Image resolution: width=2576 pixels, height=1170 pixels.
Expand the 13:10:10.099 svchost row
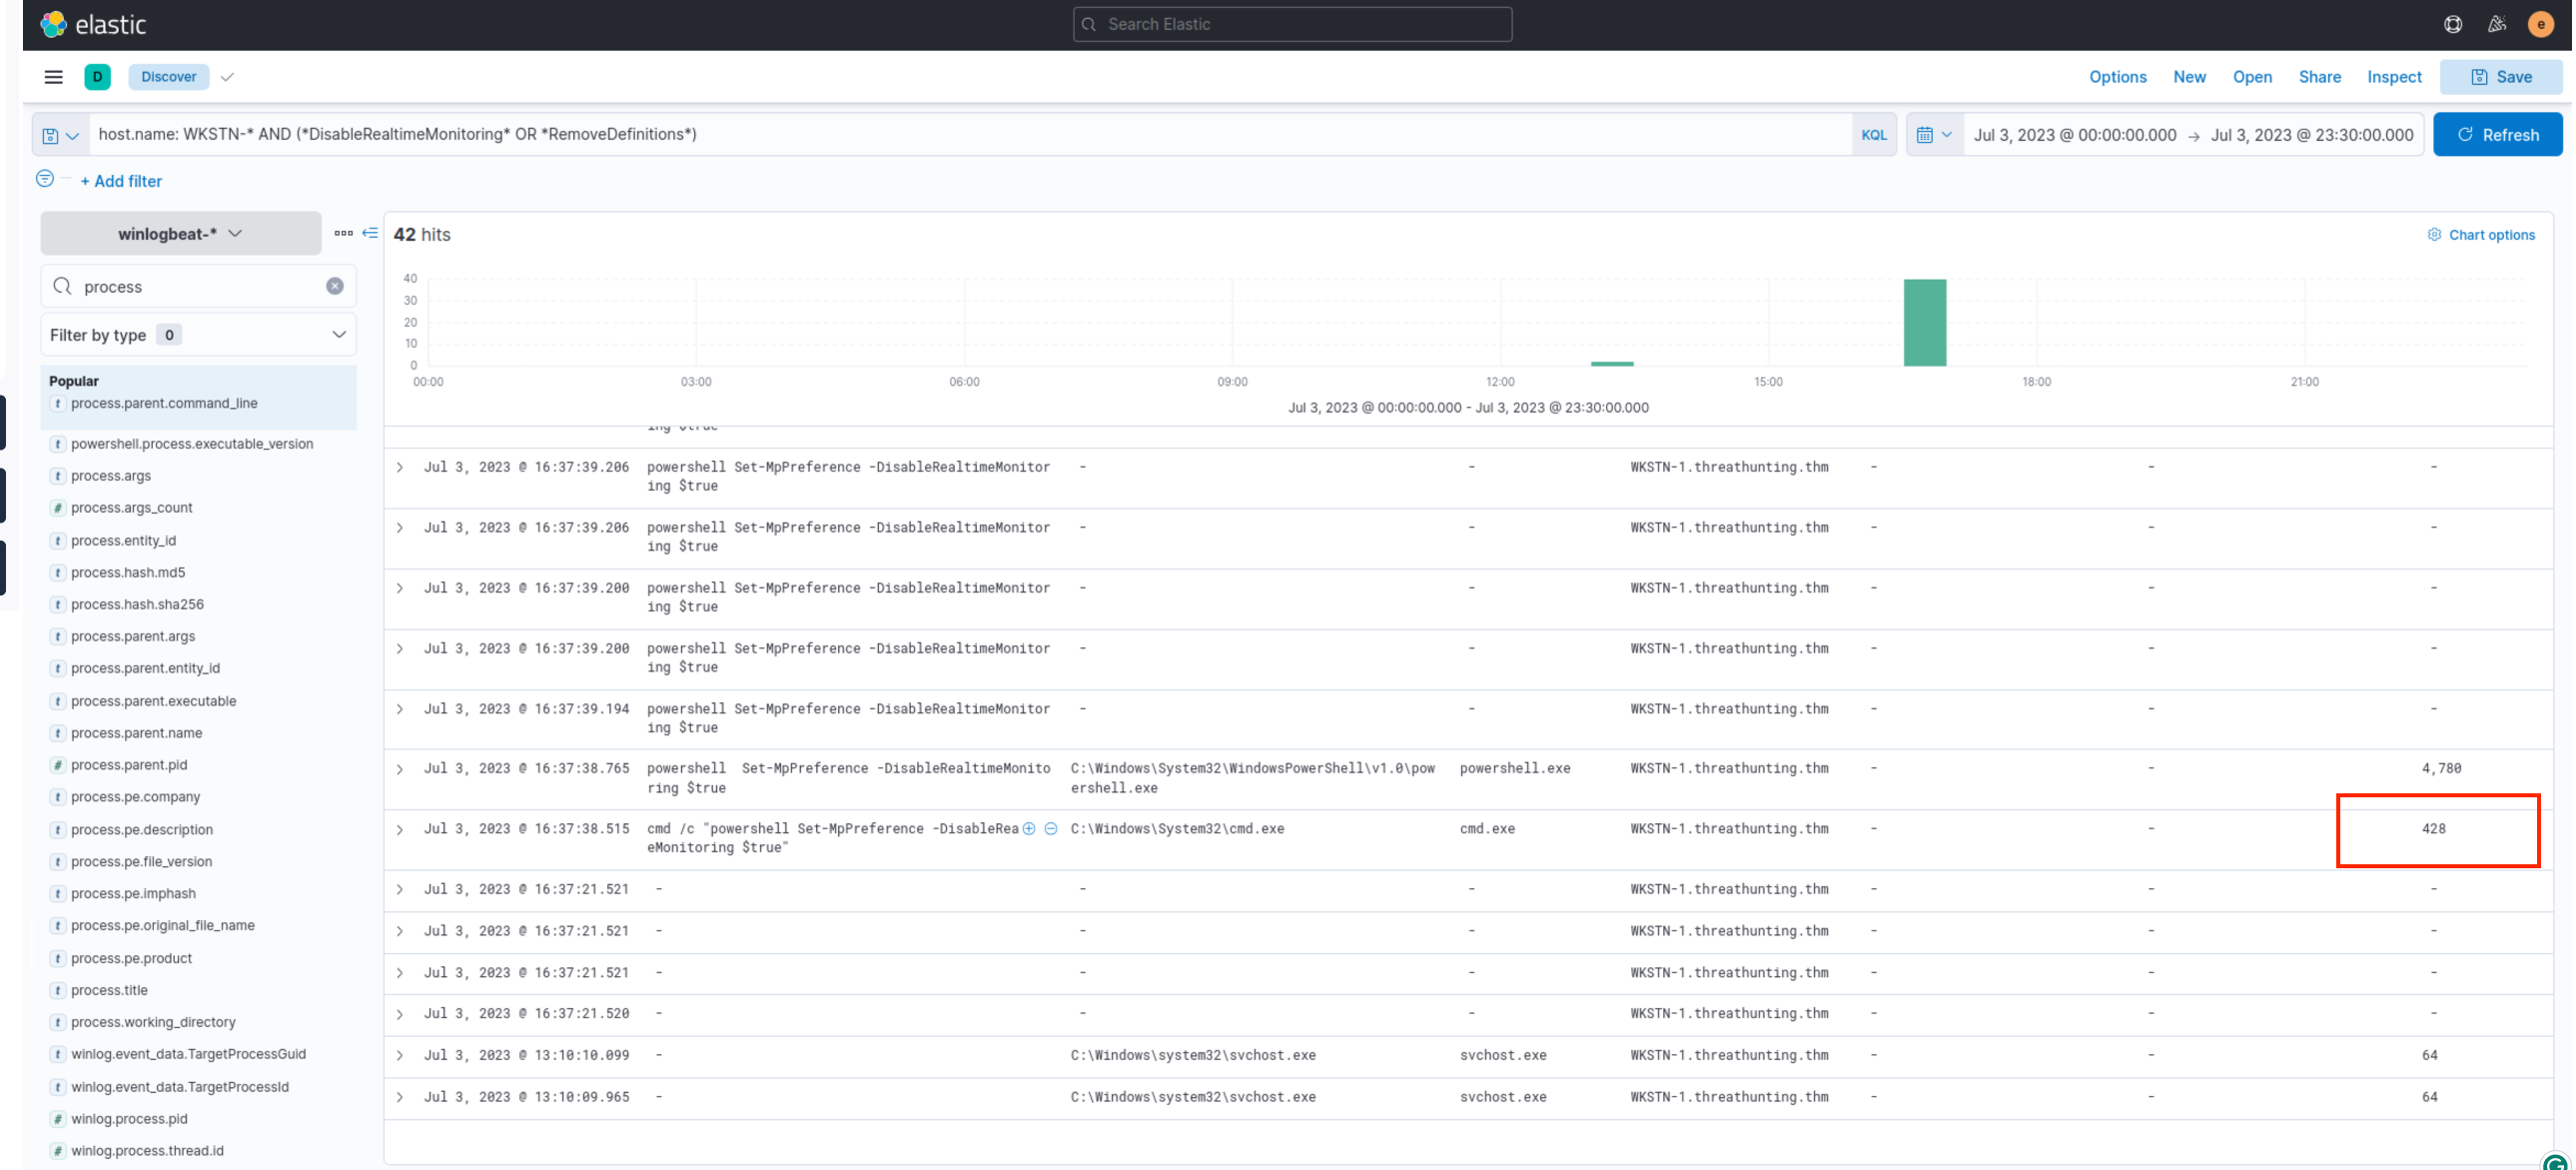click(x=400, y=1056)
